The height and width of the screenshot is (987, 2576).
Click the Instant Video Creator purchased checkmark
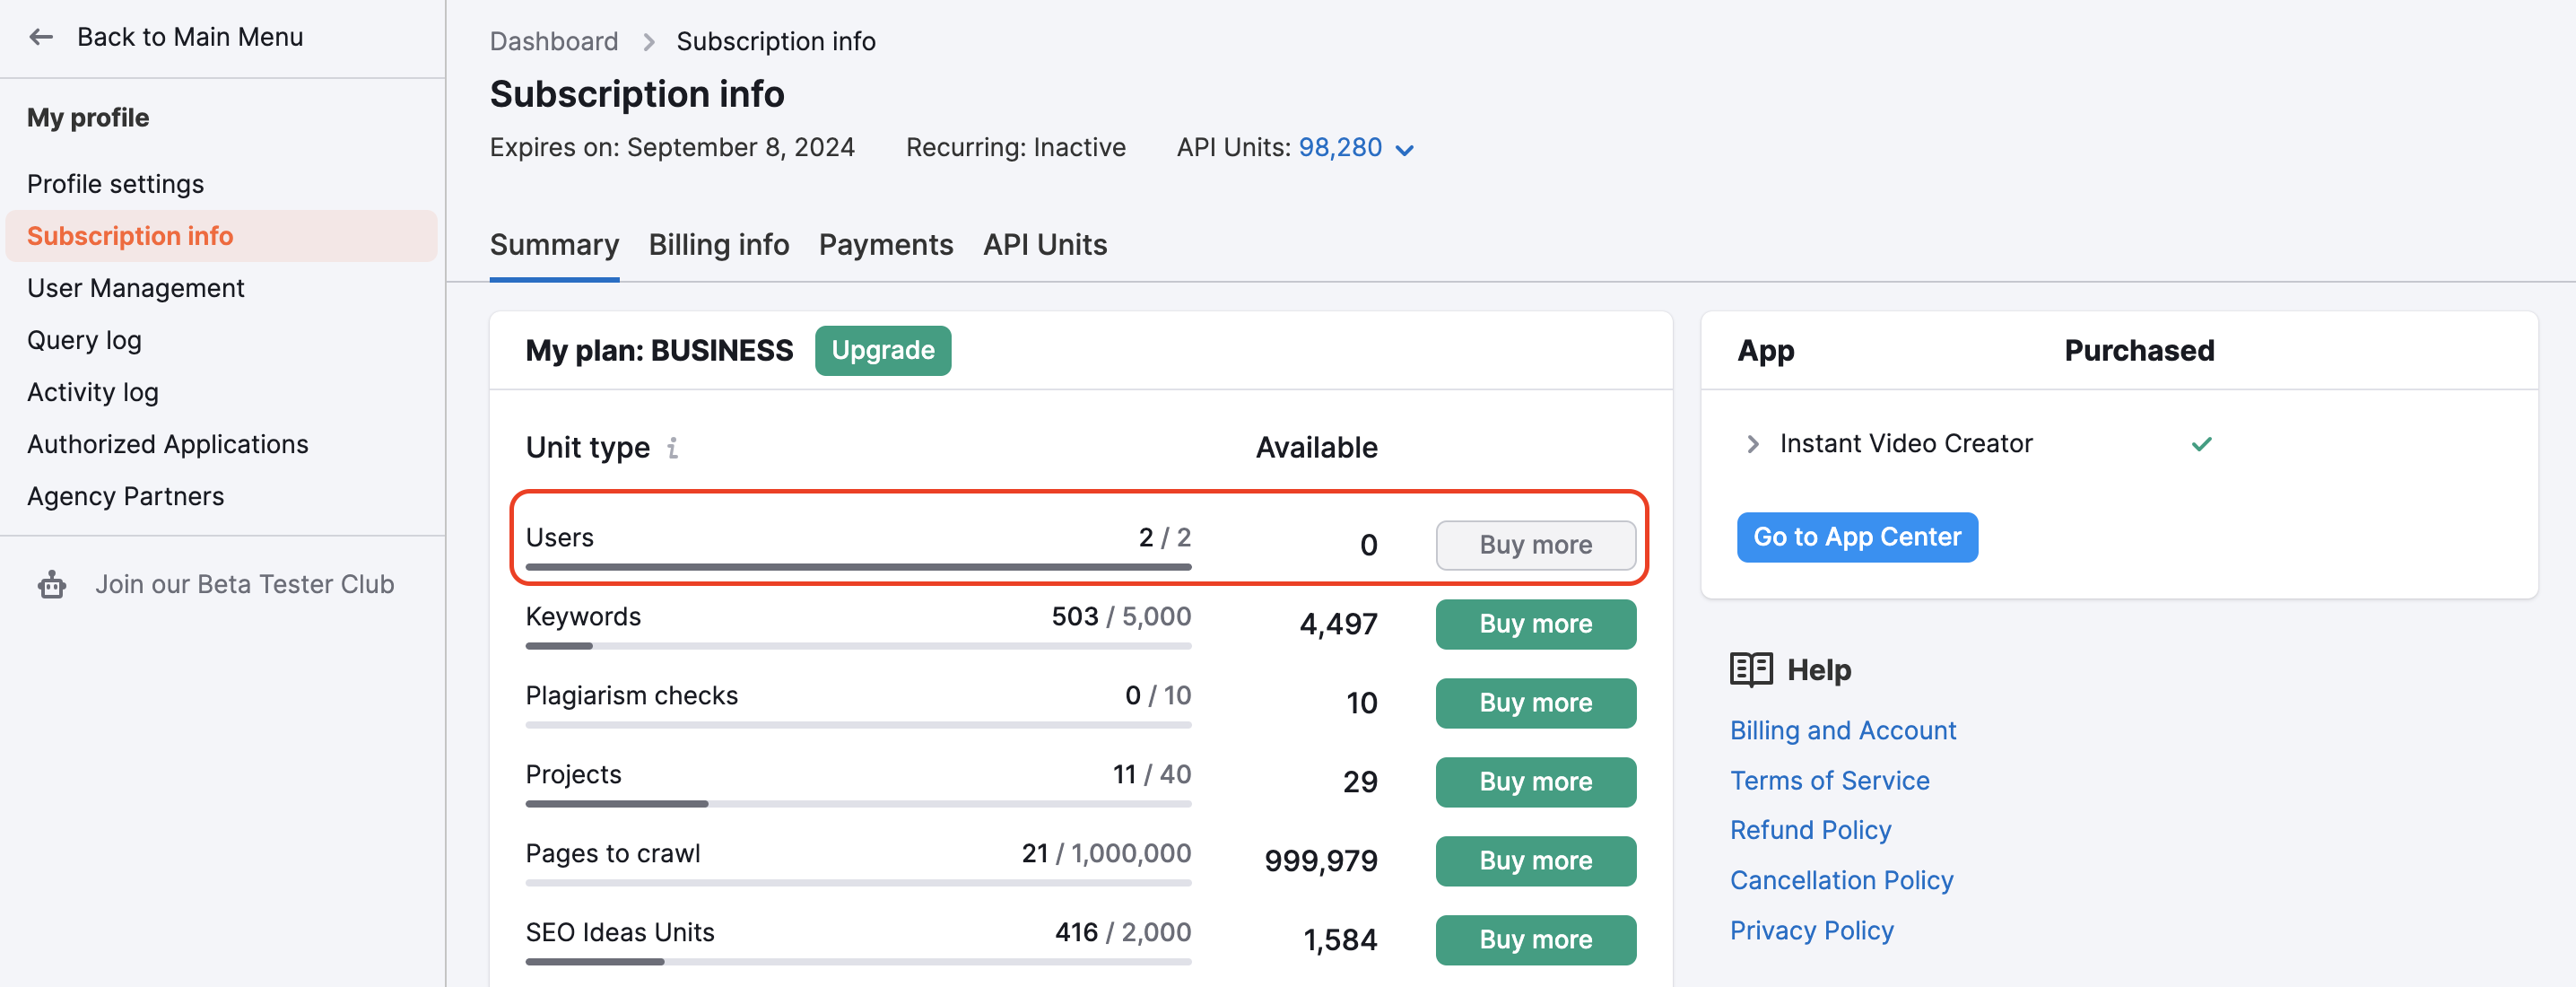2201,443
